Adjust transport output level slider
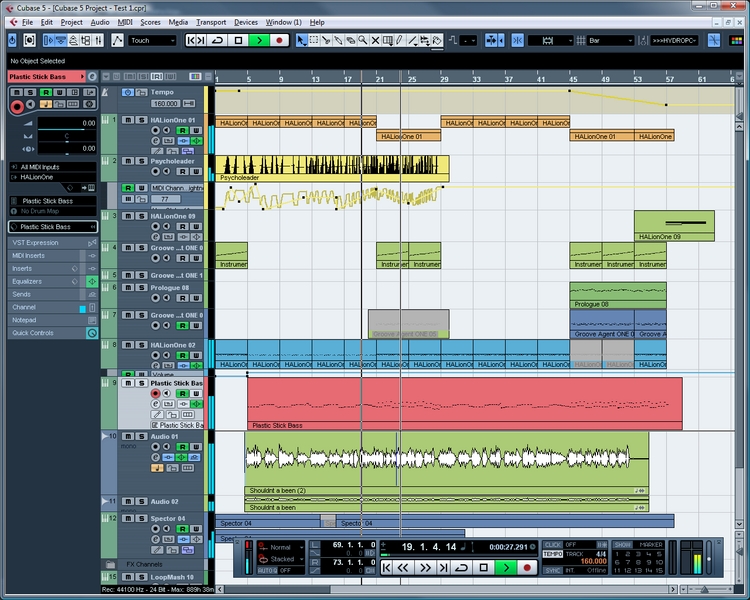750x600 pixels. [709, 557]
